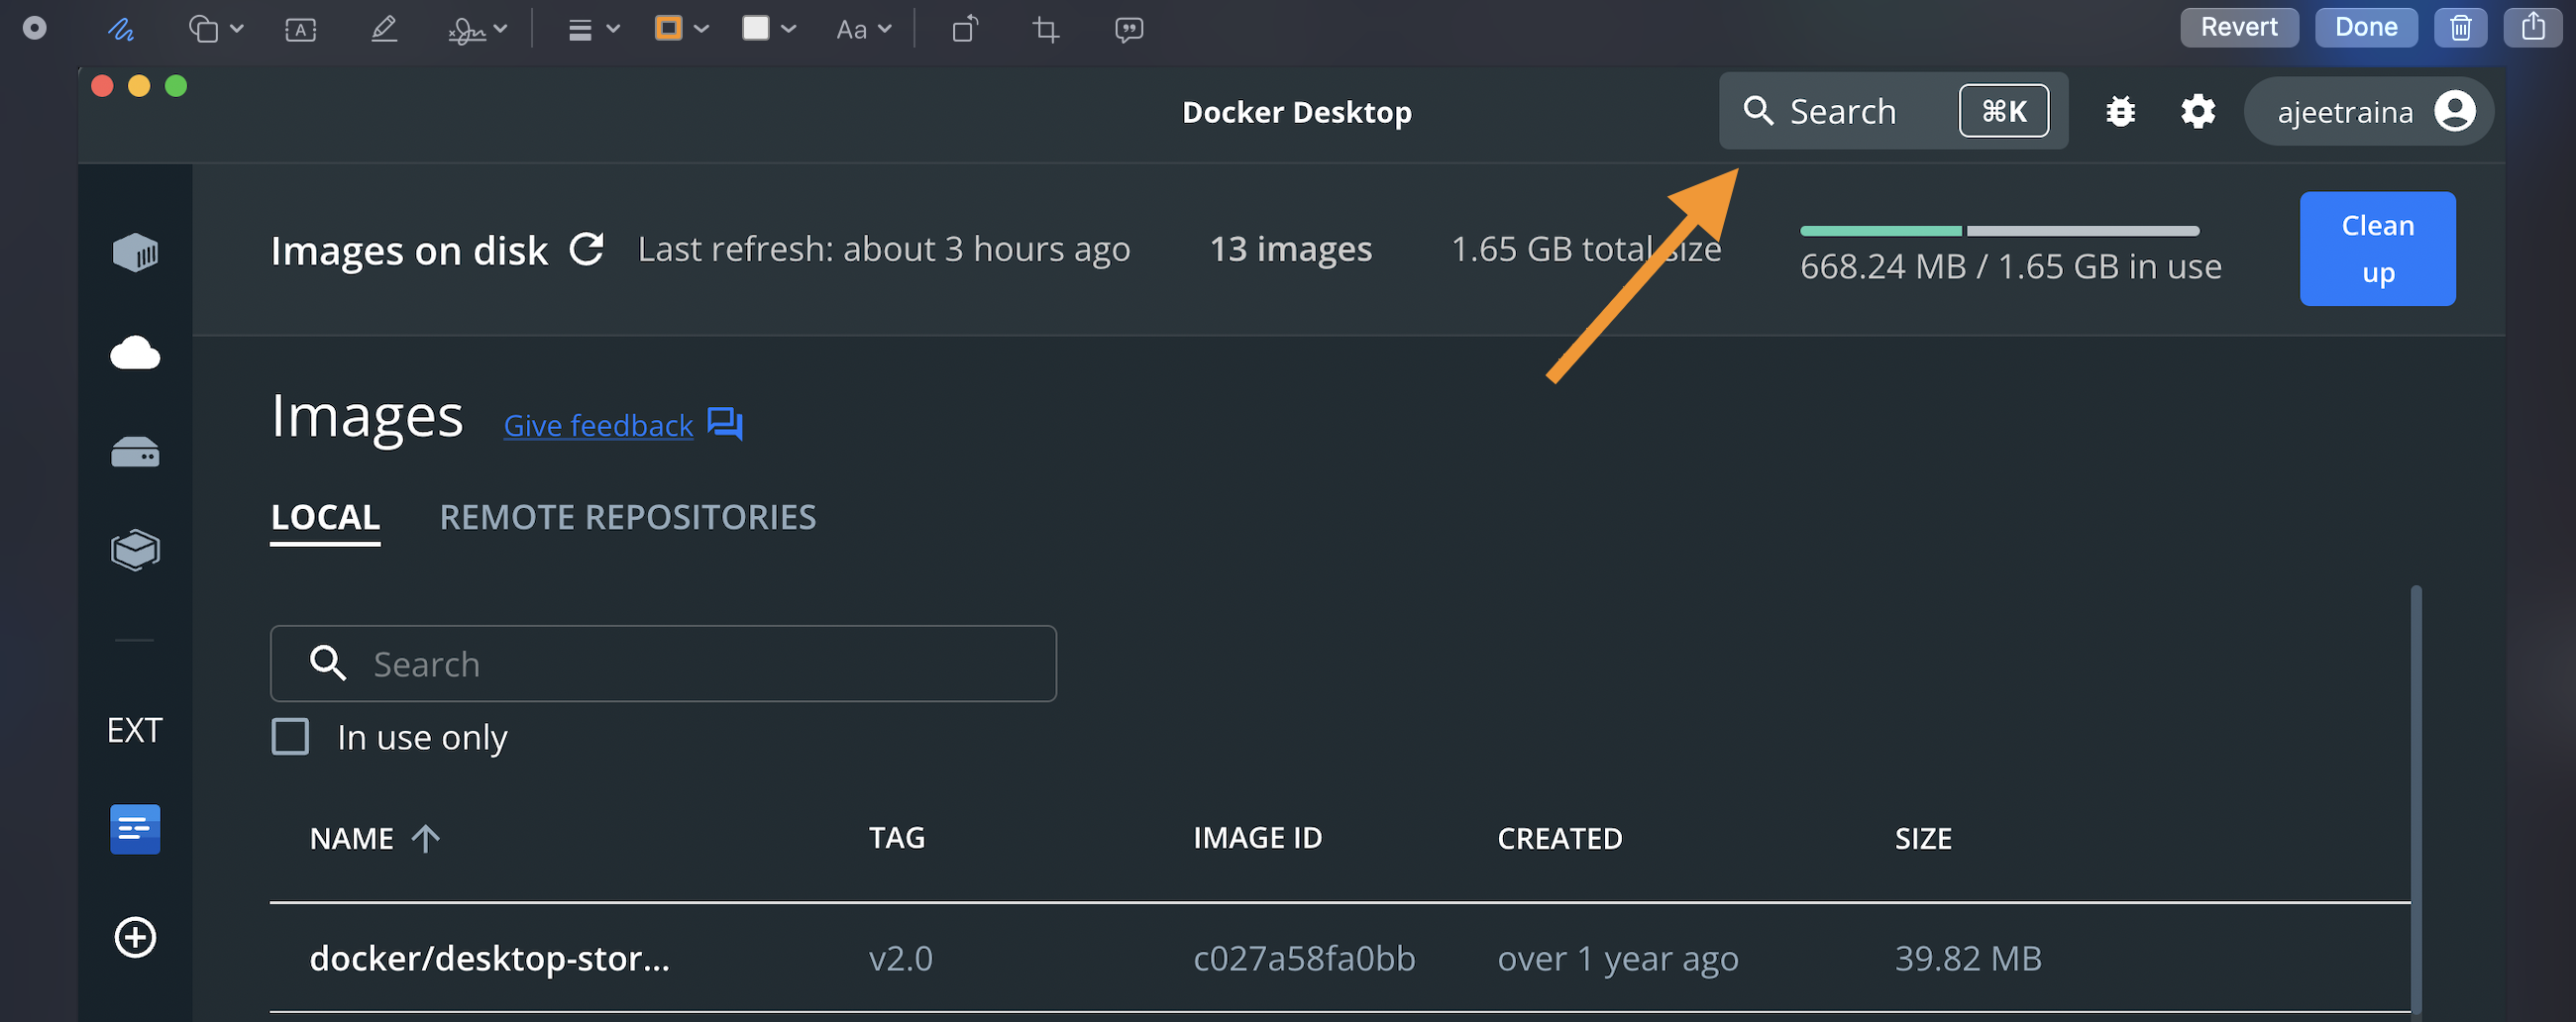Select the Text box tool
Screen dimensions: 2576x1022
(301, 29)
